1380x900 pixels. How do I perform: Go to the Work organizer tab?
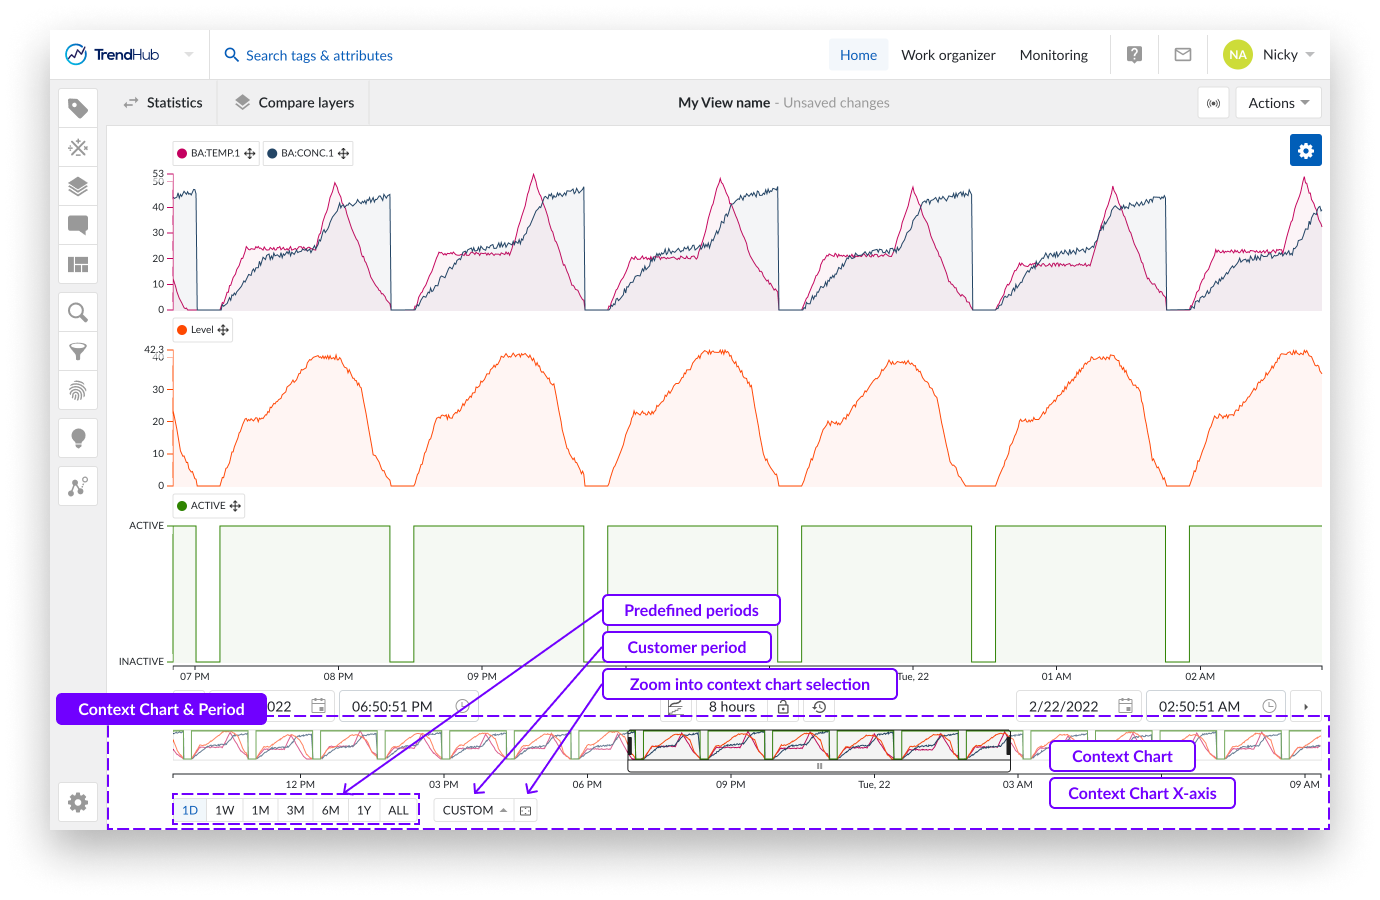click(x=948, y=55)
